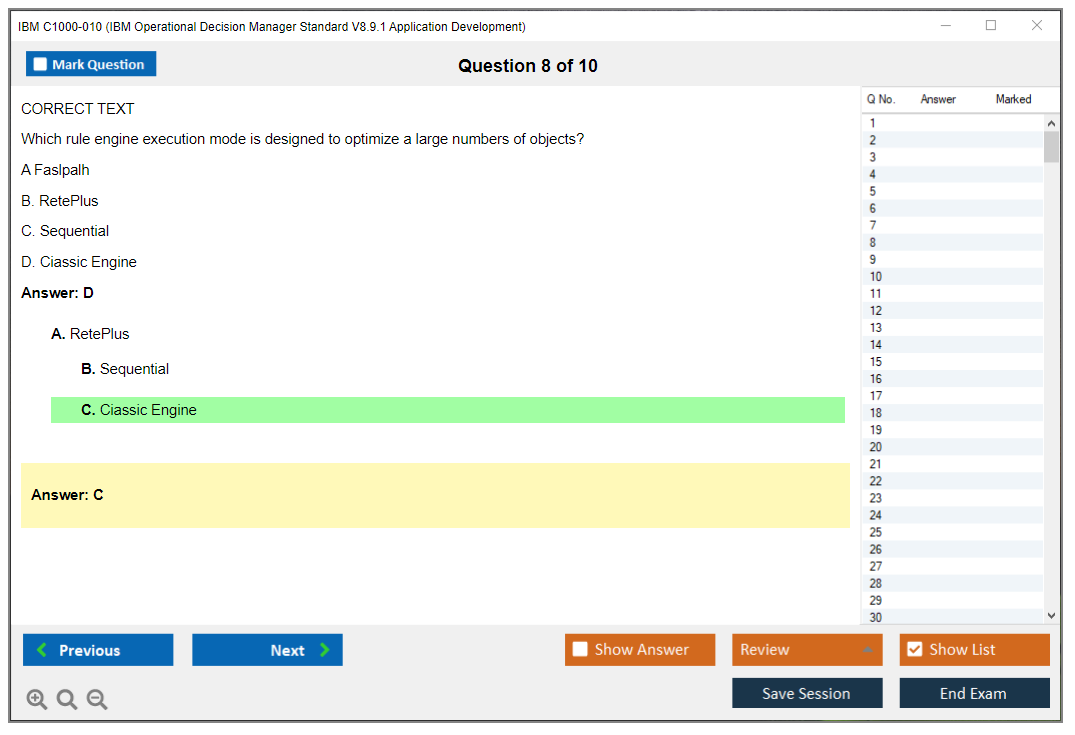The image size is (1075, 735).
Task: Jump to question 8 in list
Action: click(x=873, y=242)
